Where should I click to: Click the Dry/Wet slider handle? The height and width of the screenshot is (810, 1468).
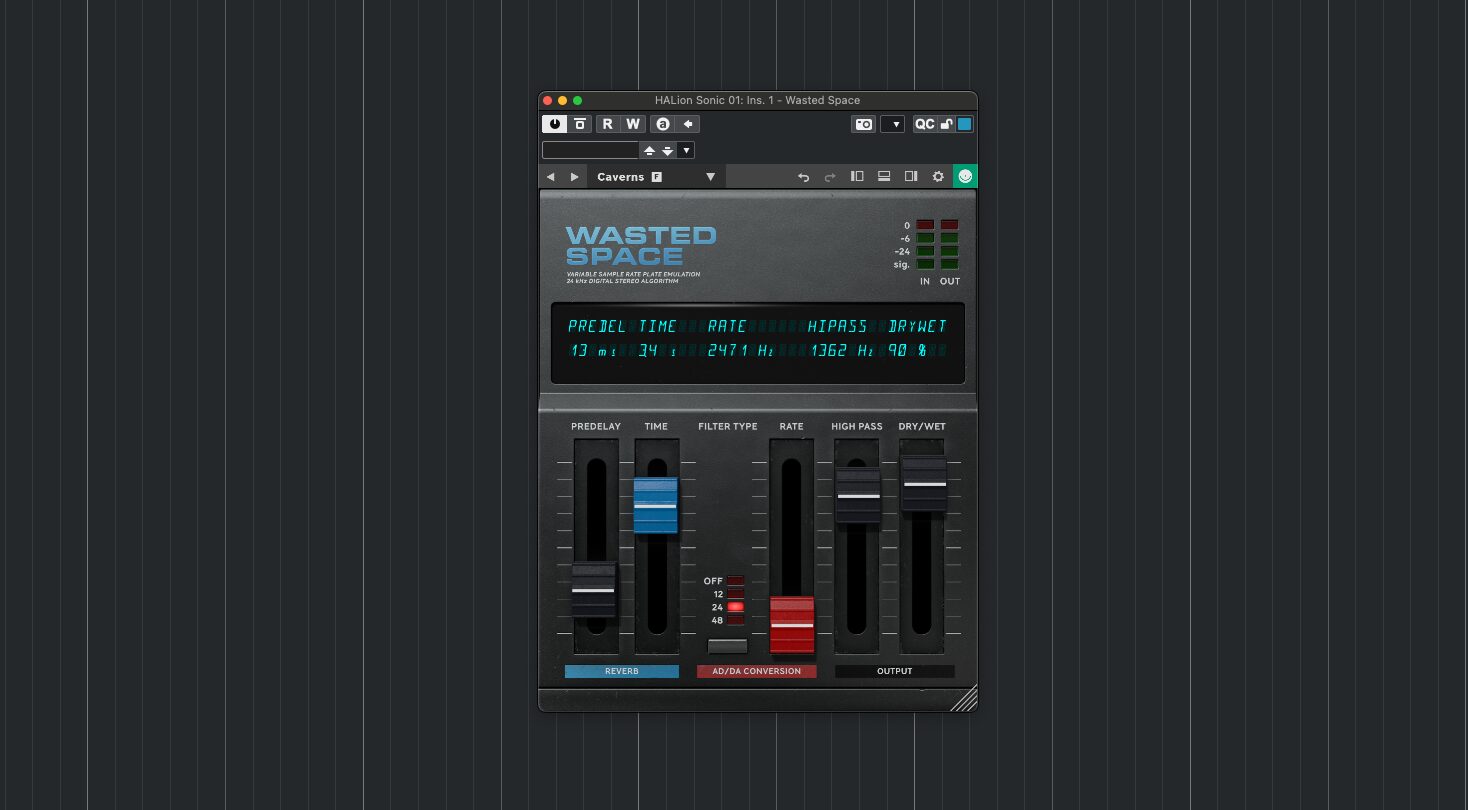924,484
